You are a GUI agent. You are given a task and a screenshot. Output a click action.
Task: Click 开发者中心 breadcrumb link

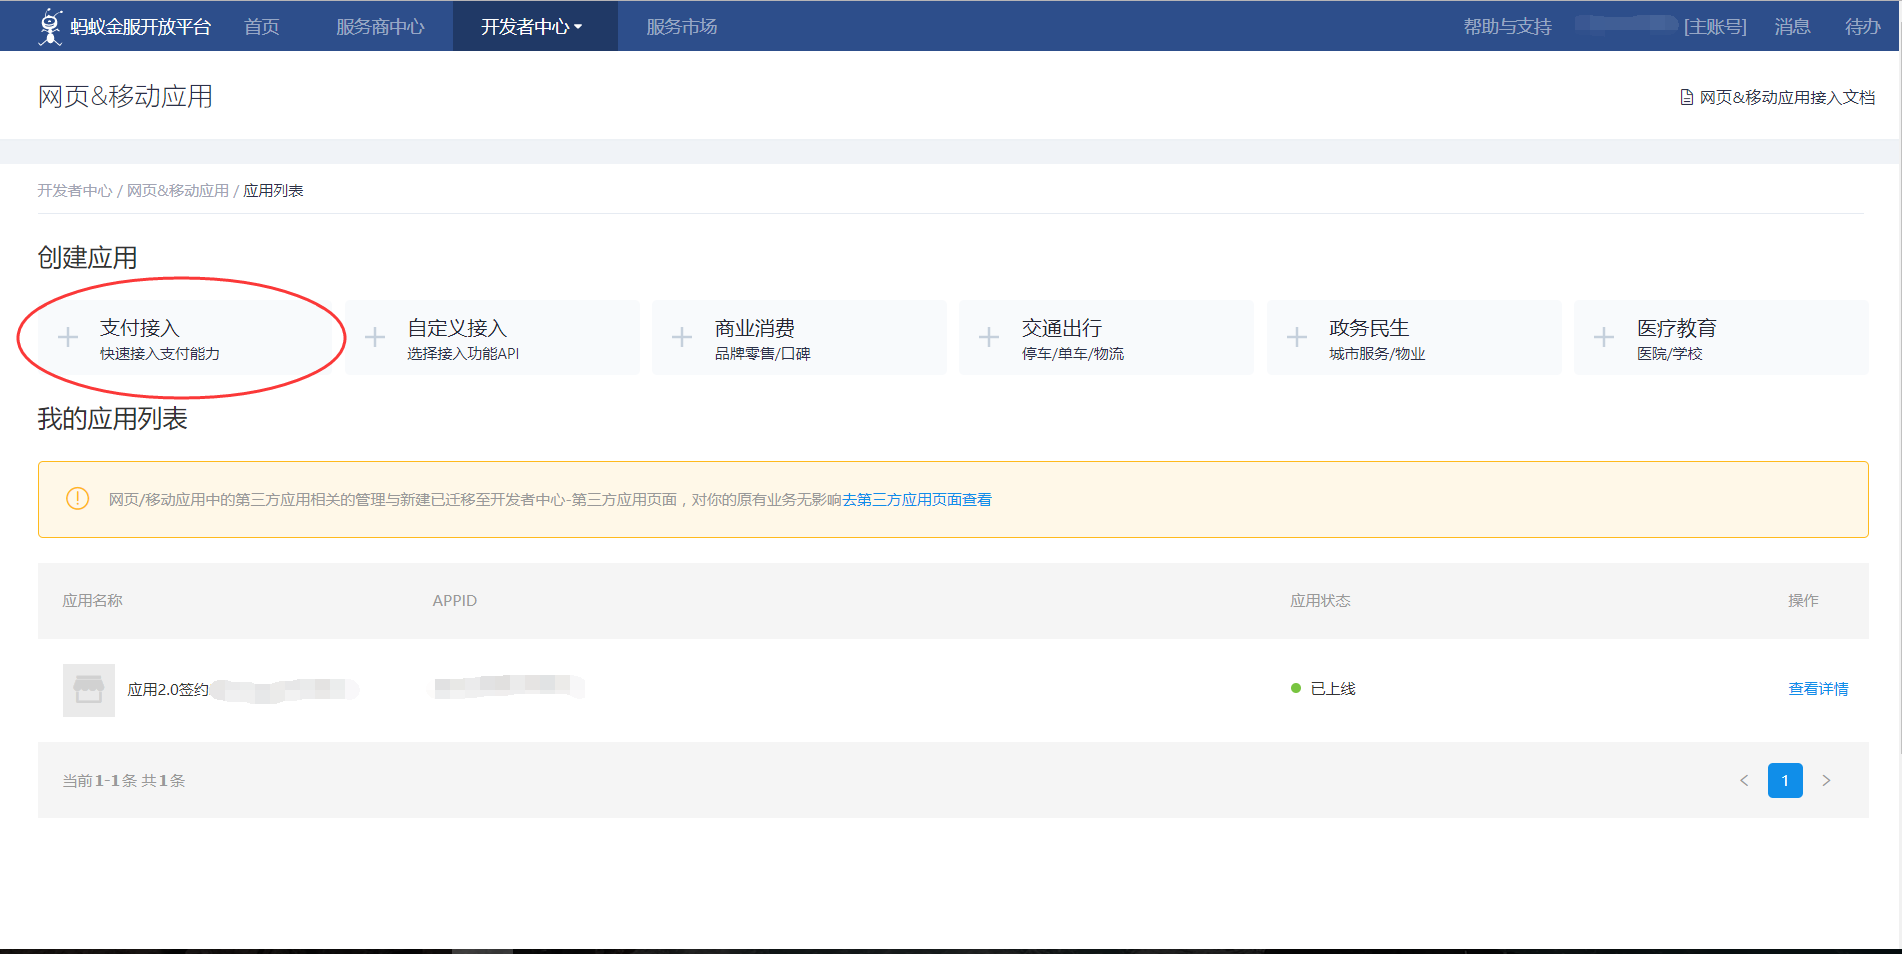click(75, 190)
